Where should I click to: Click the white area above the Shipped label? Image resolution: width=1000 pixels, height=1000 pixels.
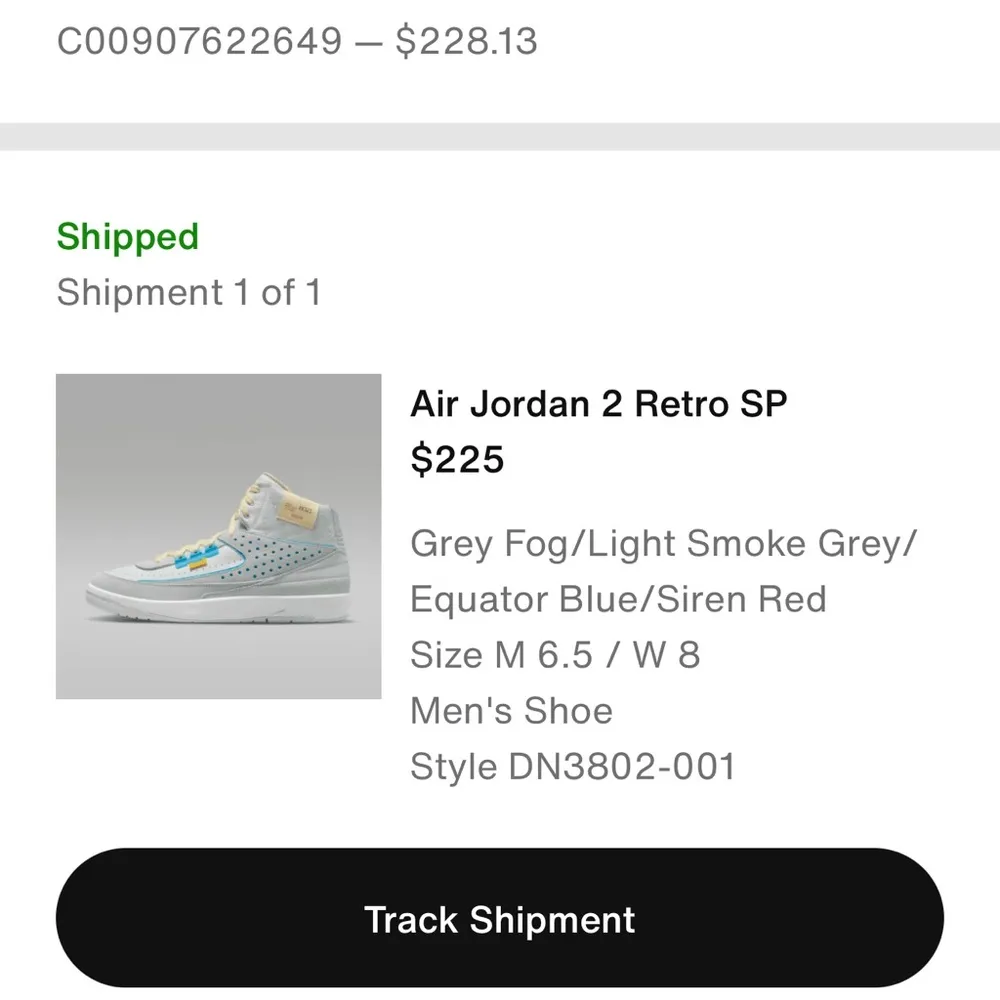point(500,180)
